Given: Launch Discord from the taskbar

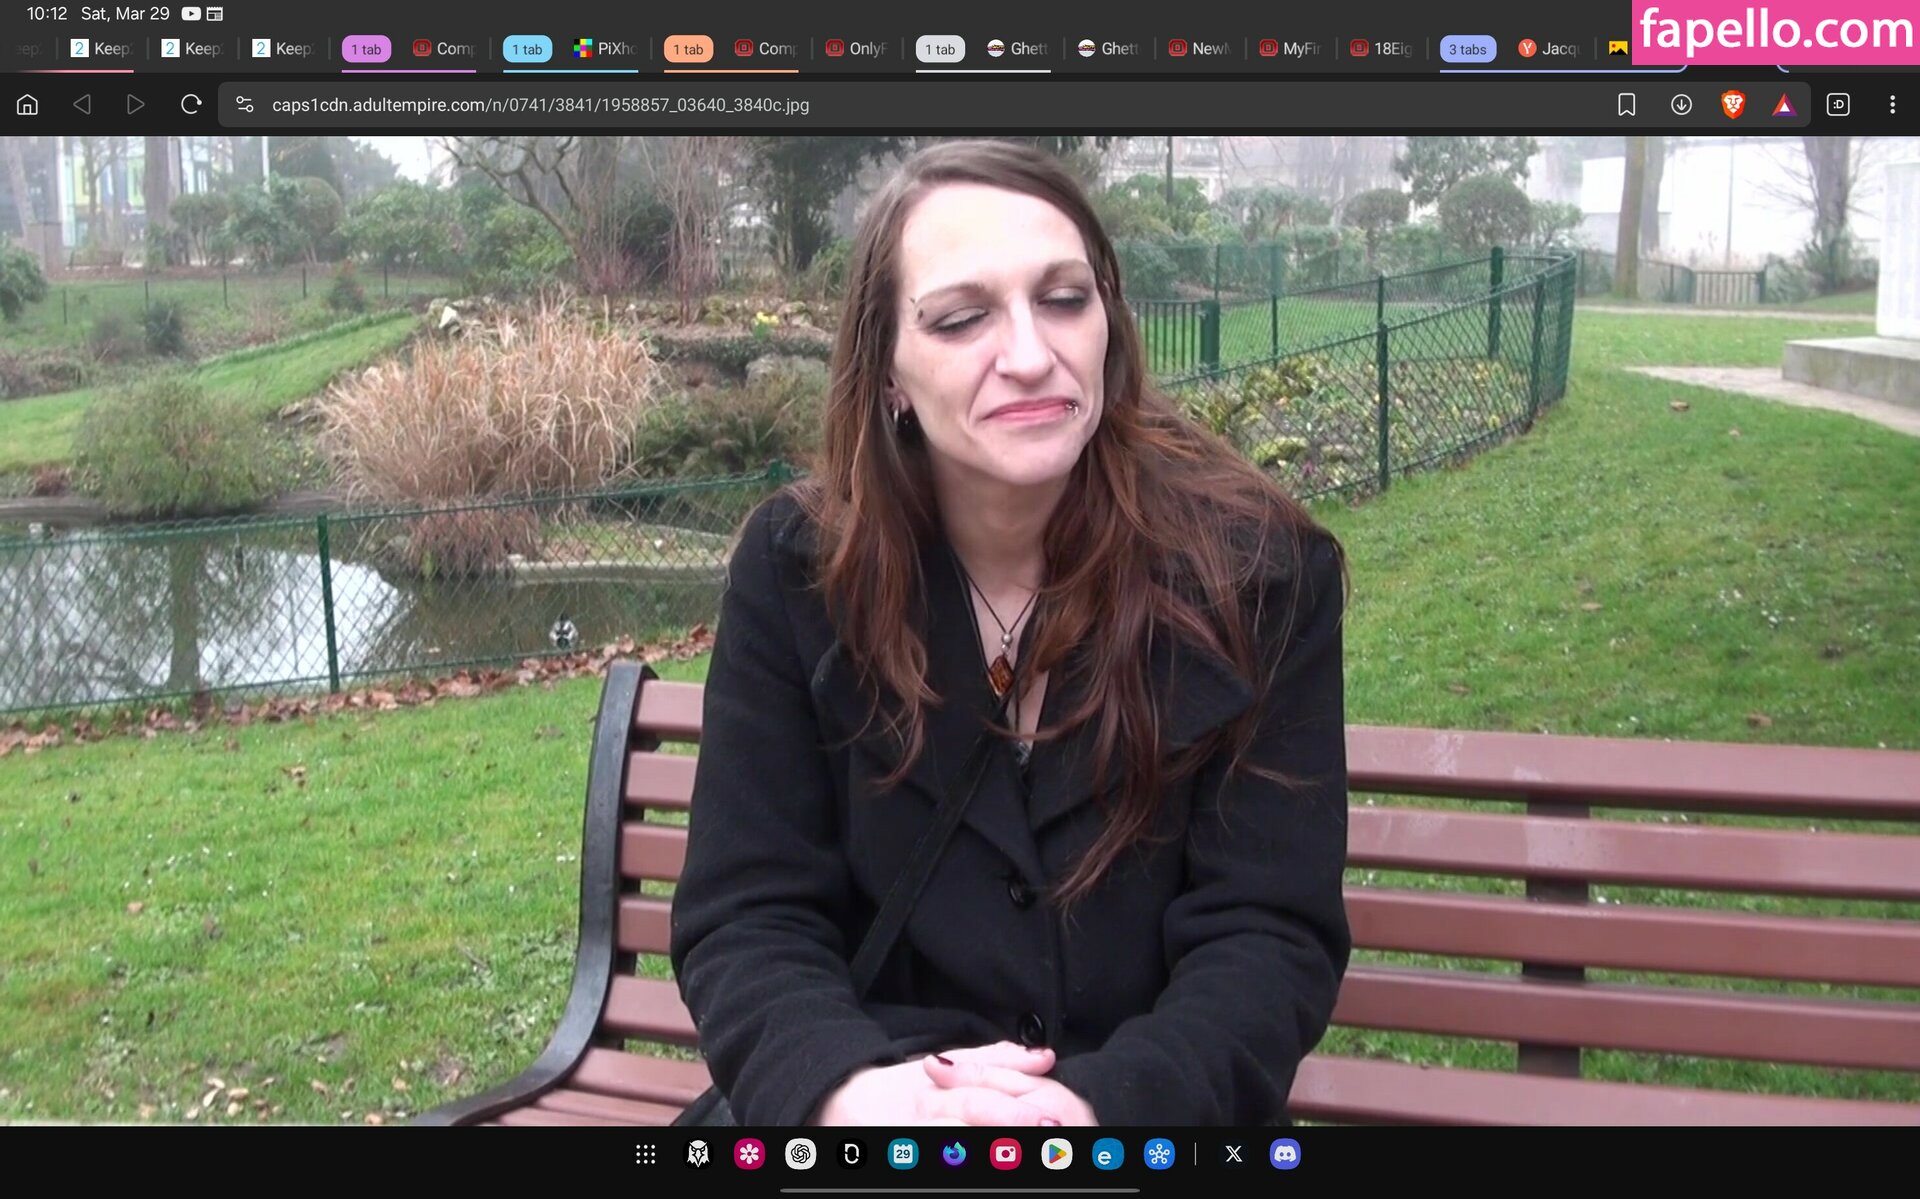Looking at the screenshot, I should click(x=1285, y=1154).
